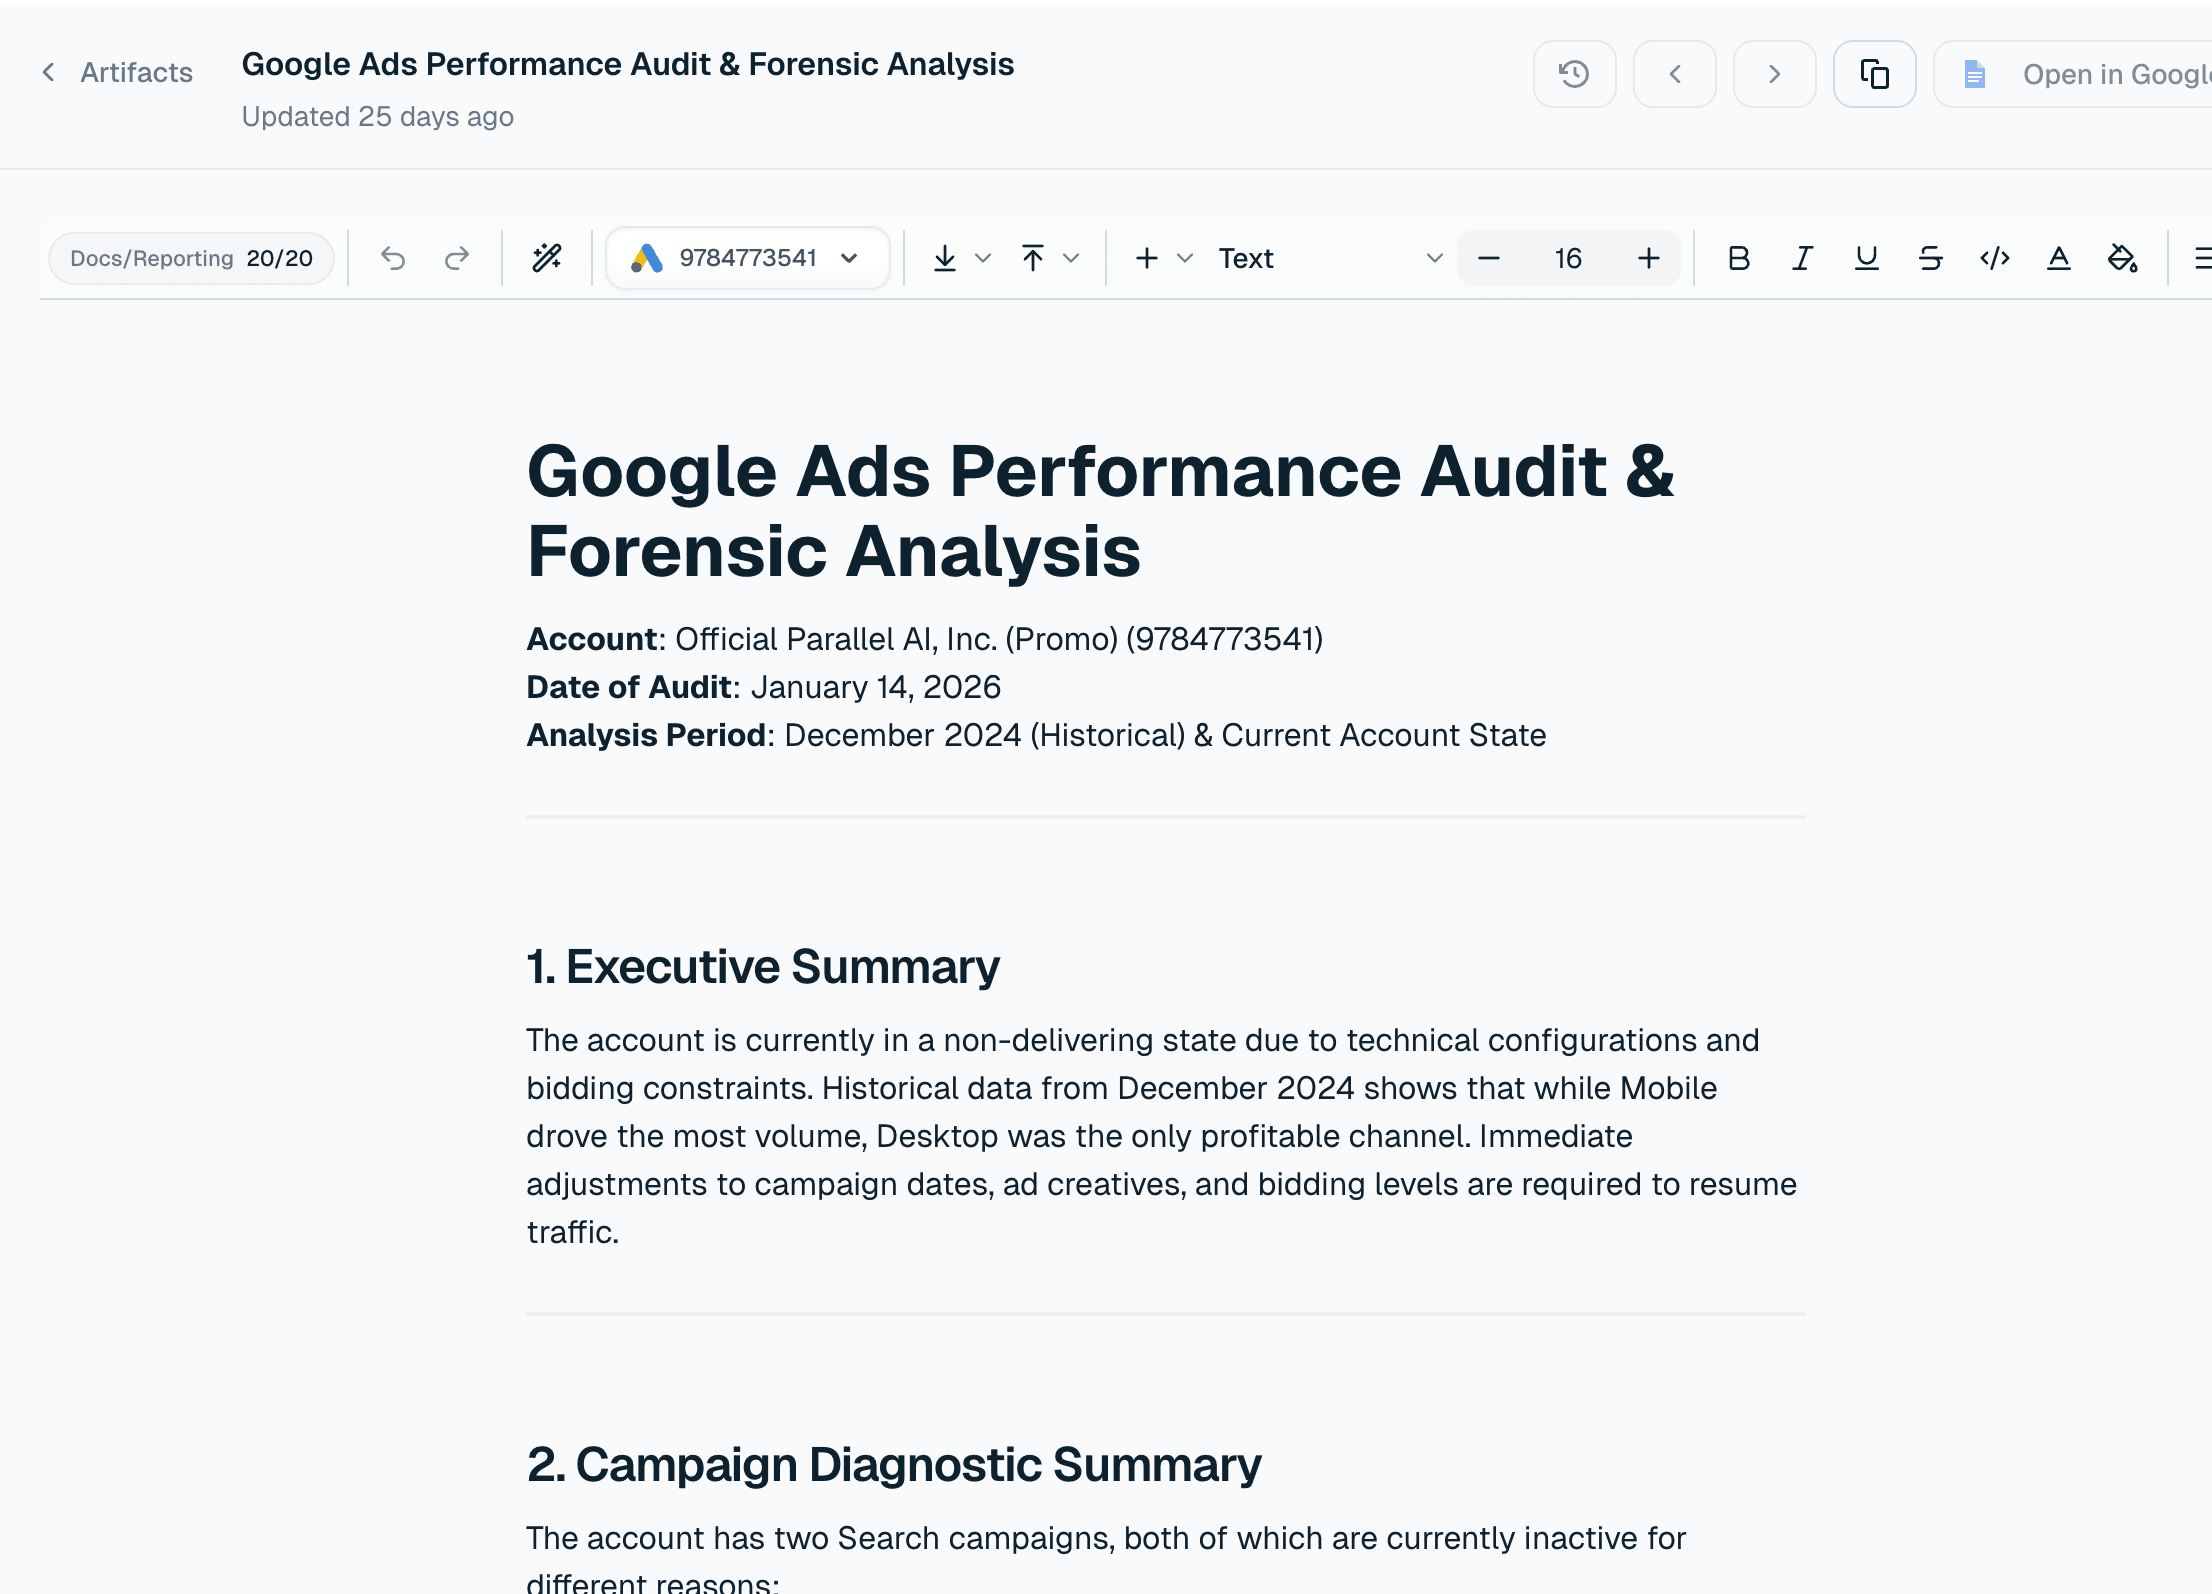The image size is (2212, 1594).
Task: Navigate forward with the right arrow
Action: coord(1774,74)
